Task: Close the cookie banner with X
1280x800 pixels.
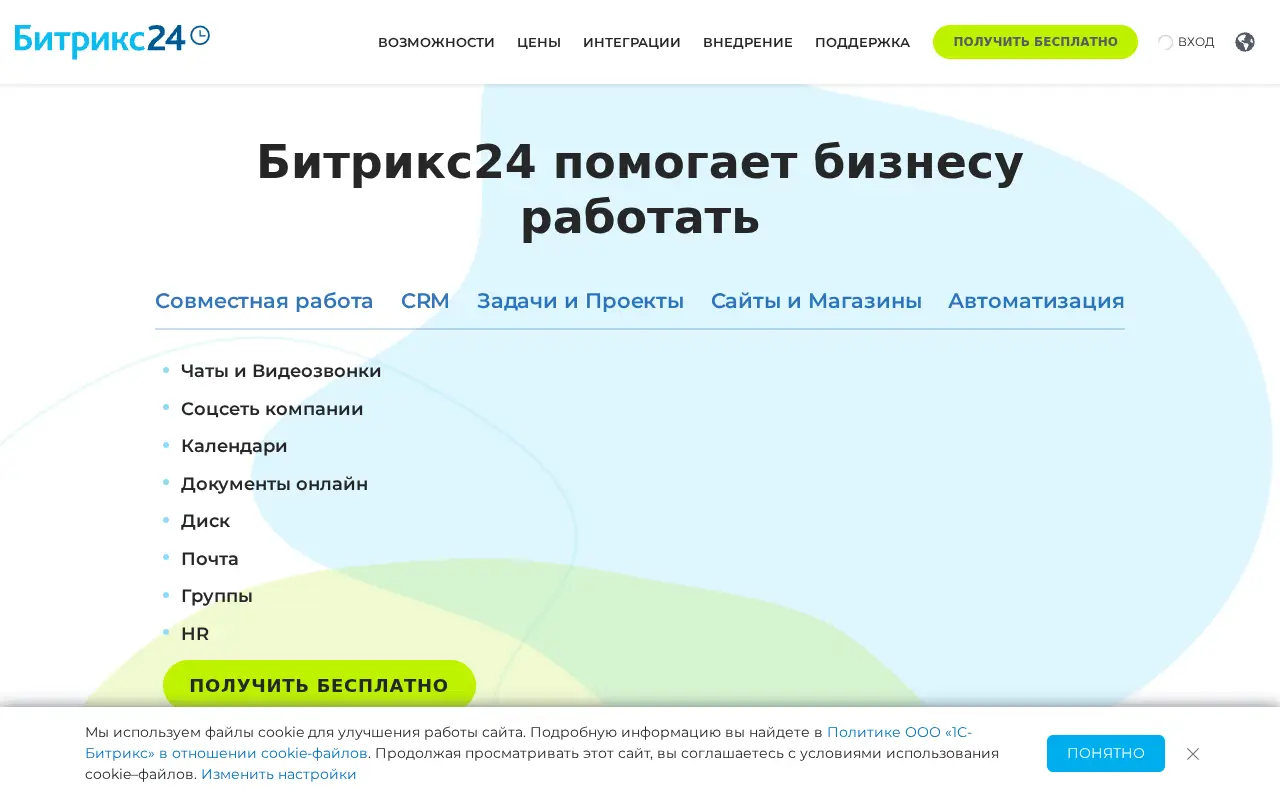Action: pos(1193,754)
